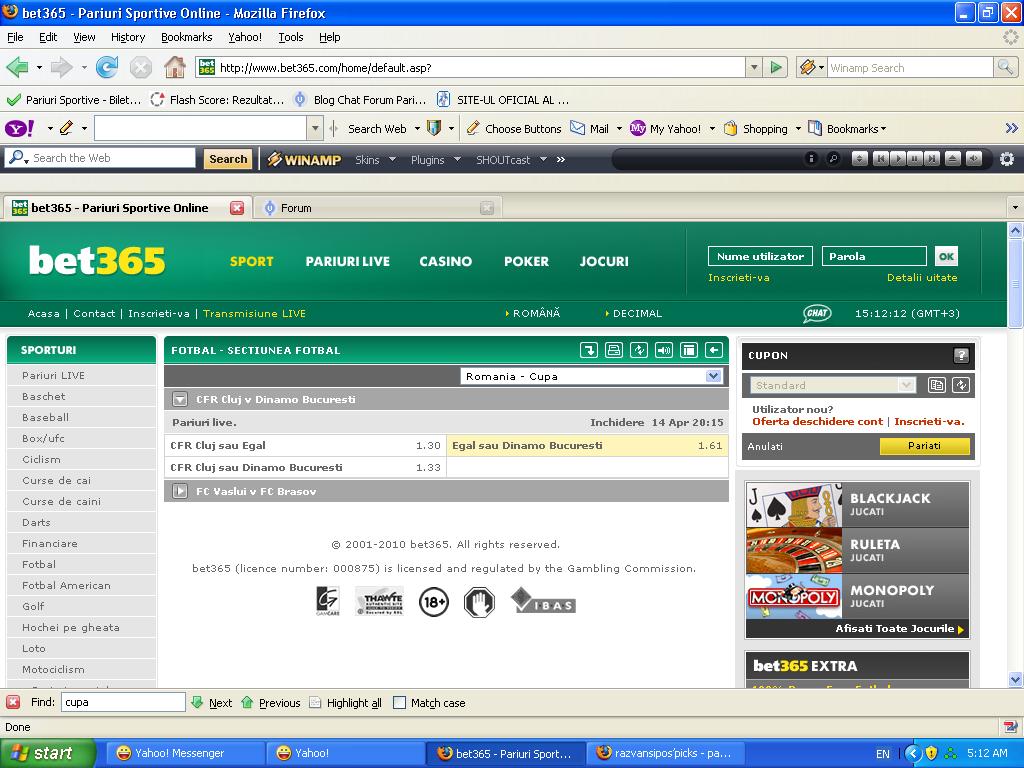Viewport: 1024px width, 768px height.
Task: Click the Cupon help question mark
Action: pos(961,355)
